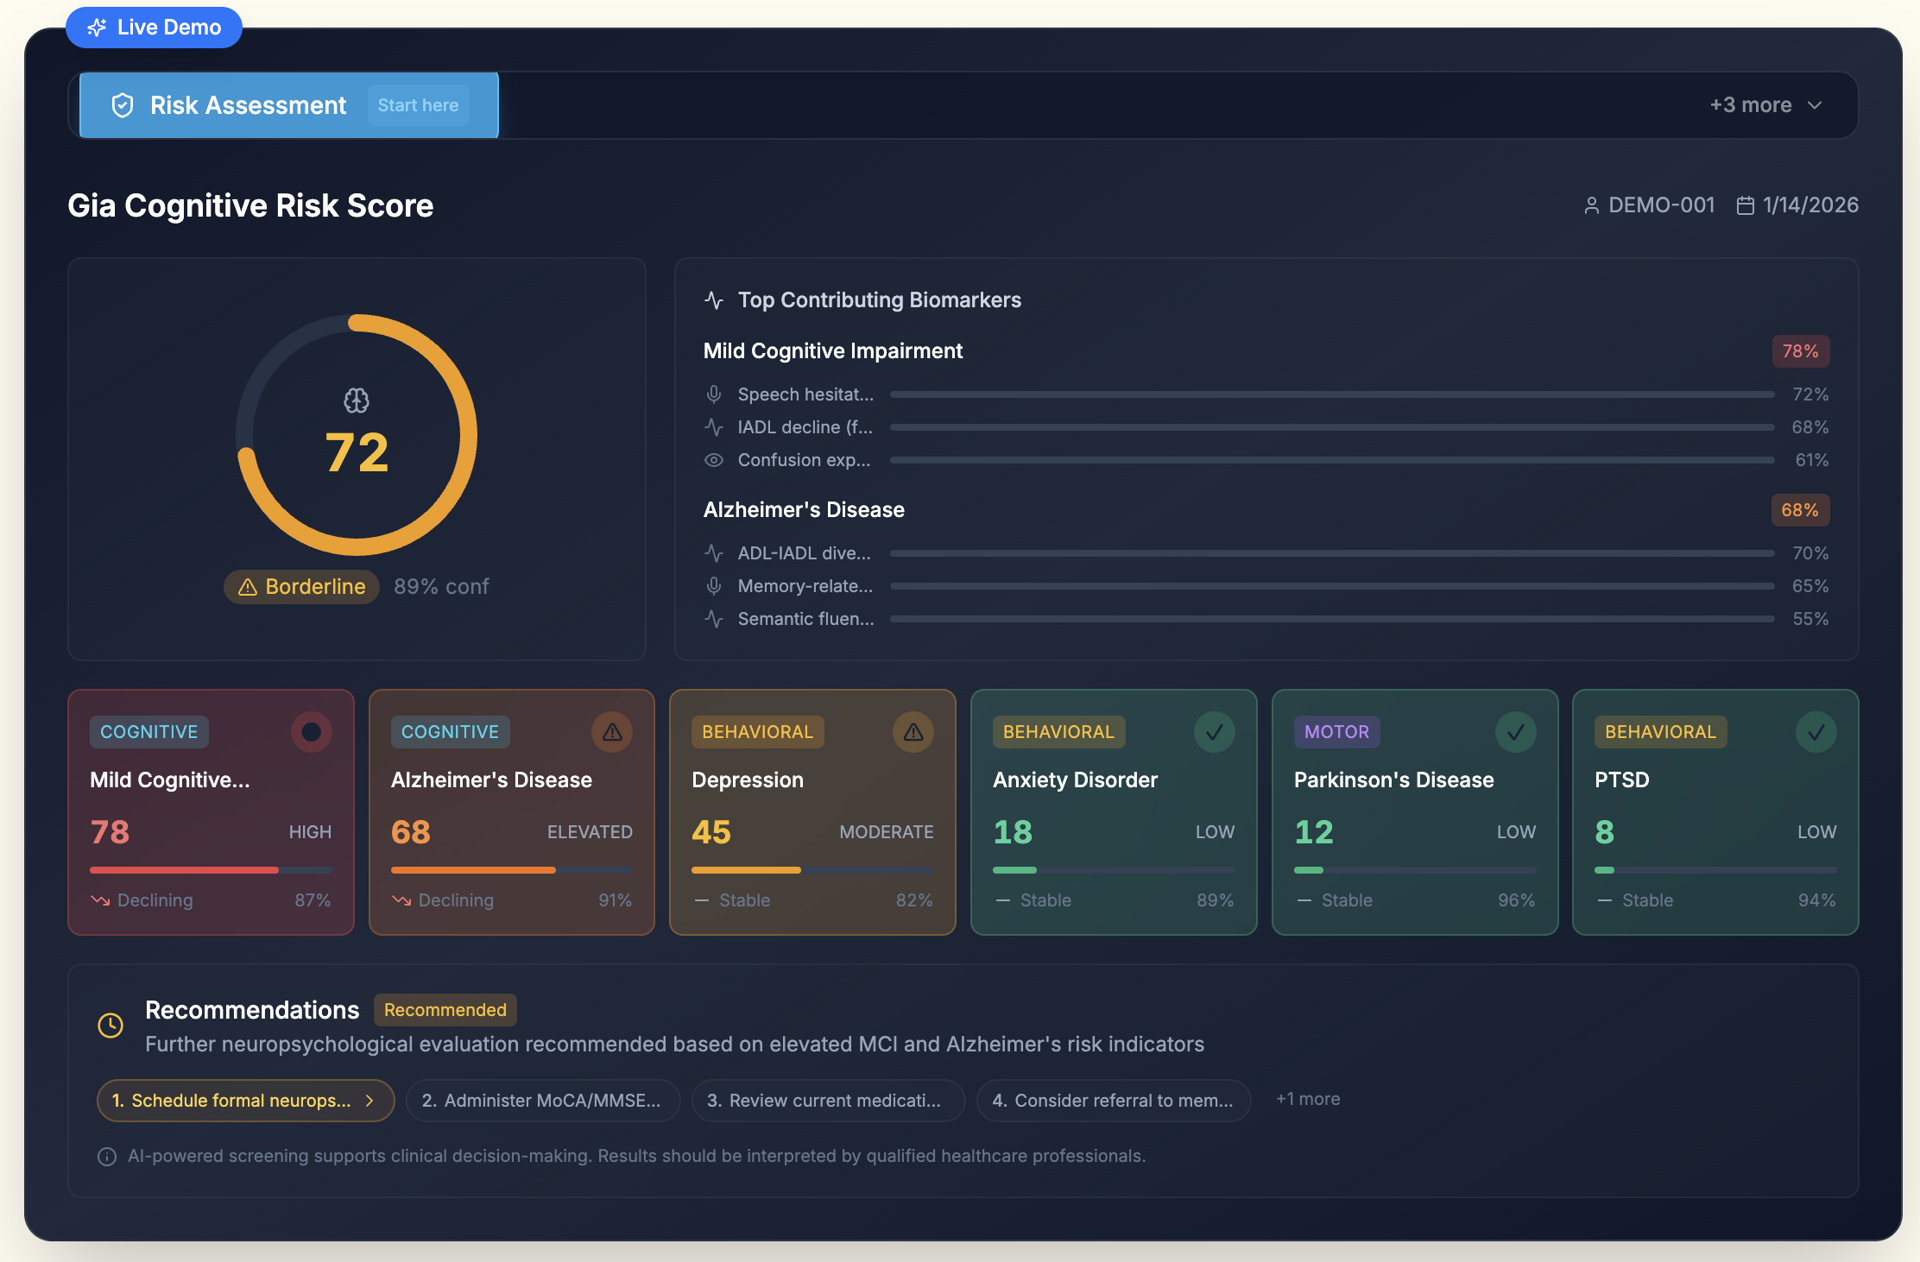This screenshot has height=1262, width=1920.
Task: Select the shield icon on Risk Assessment tab
Action: (121, 105)
